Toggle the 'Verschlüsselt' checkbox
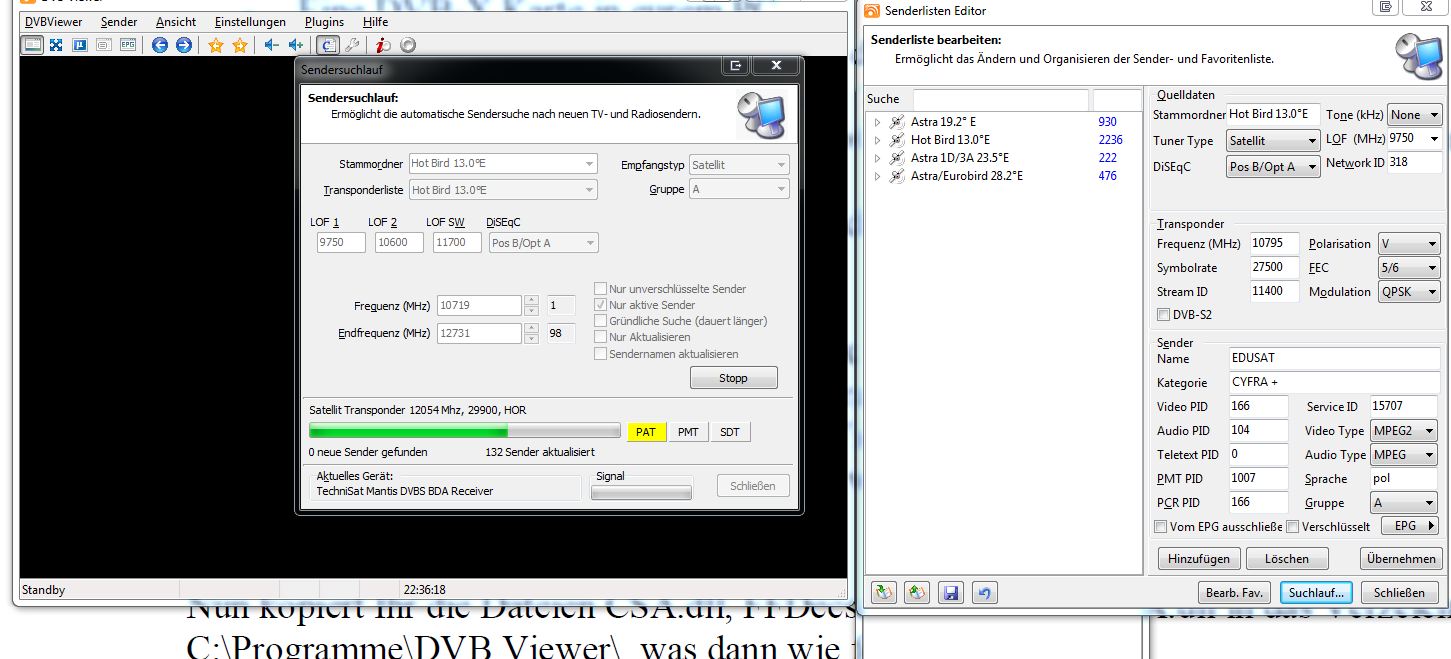 (x=1292, y=527)
